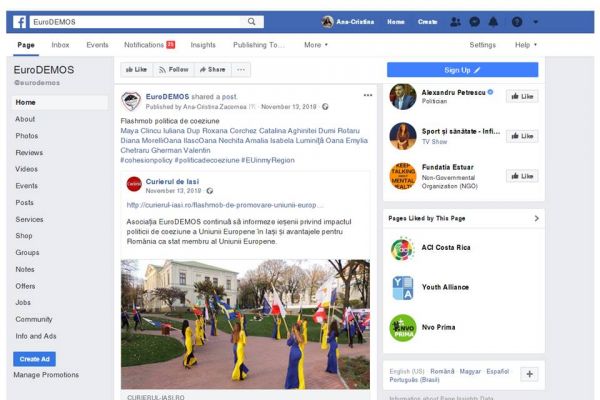Click the Create Ad button
The image size is (600, 400).
[x=34, y=359]
